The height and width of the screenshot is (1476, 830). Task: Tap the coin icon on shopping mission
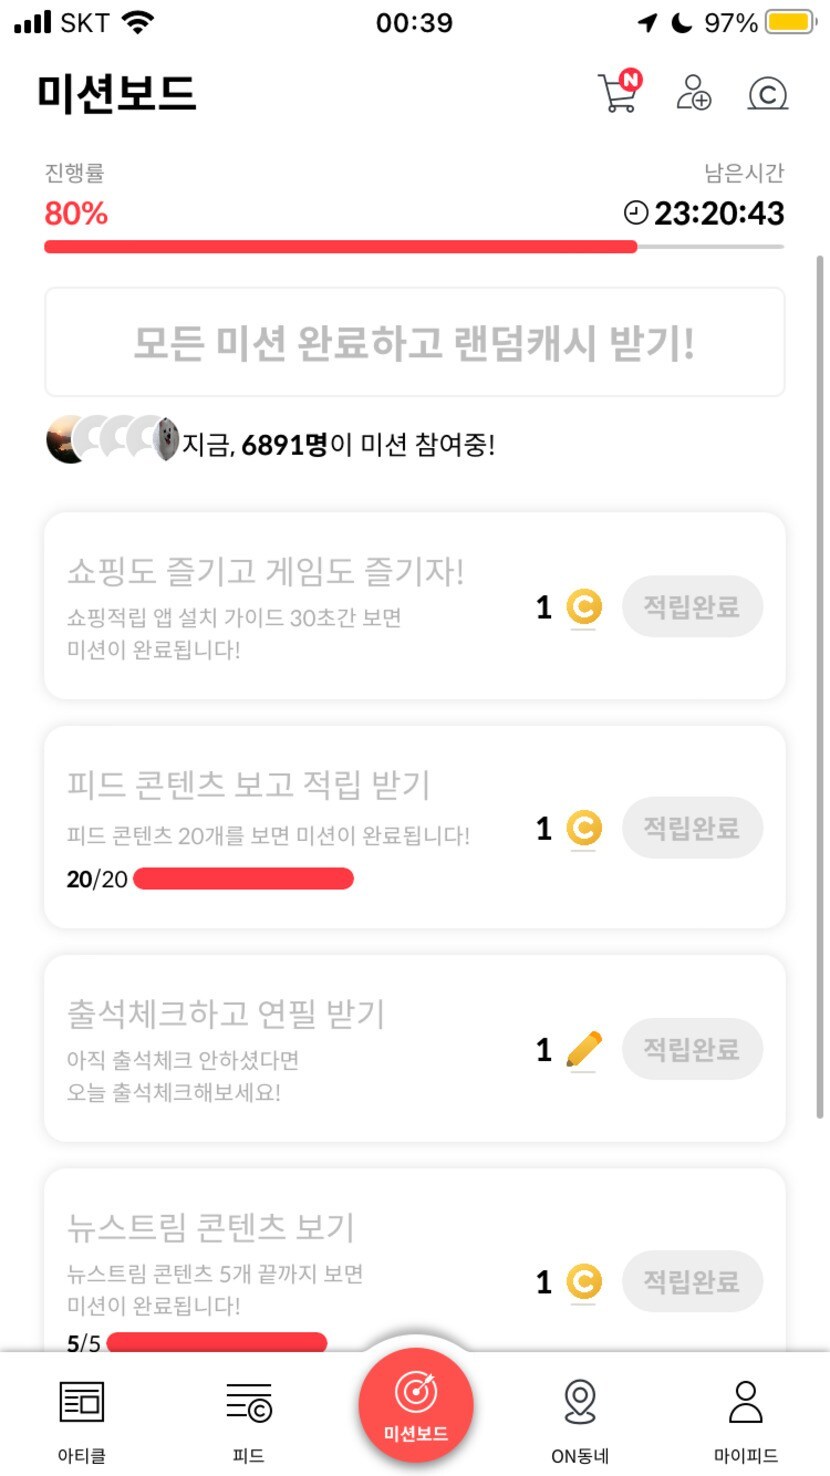pyautogui.click(x=584, y=606)
